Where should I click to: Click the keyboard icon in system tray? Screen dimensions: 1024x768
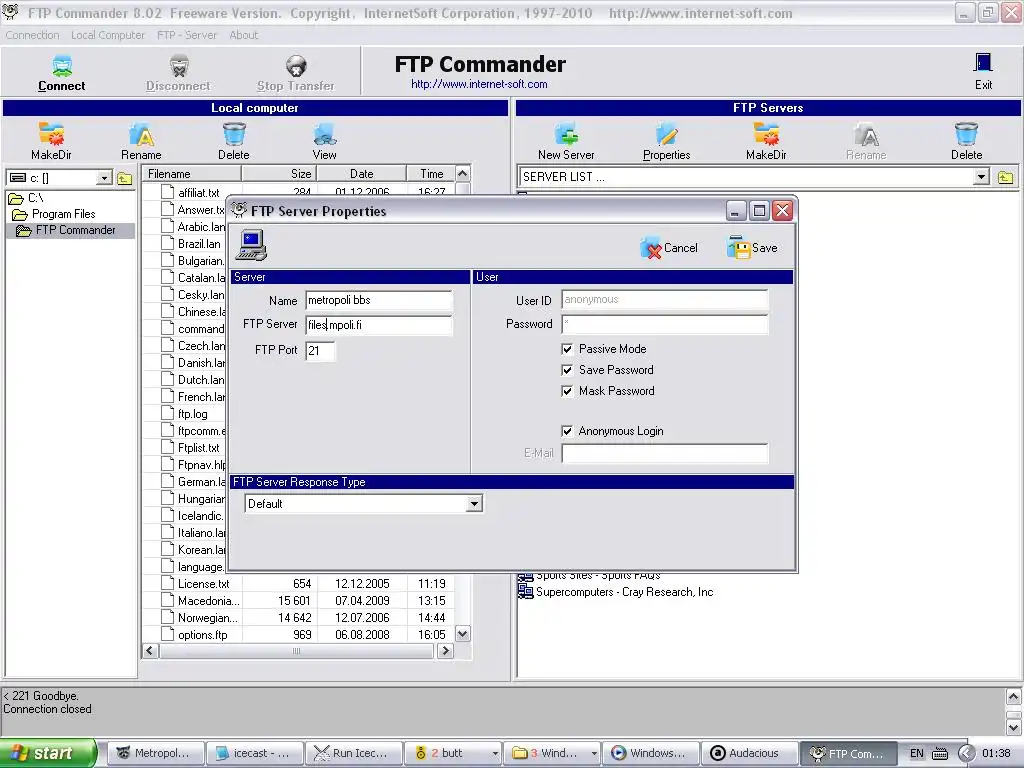[x=940, y=754]
